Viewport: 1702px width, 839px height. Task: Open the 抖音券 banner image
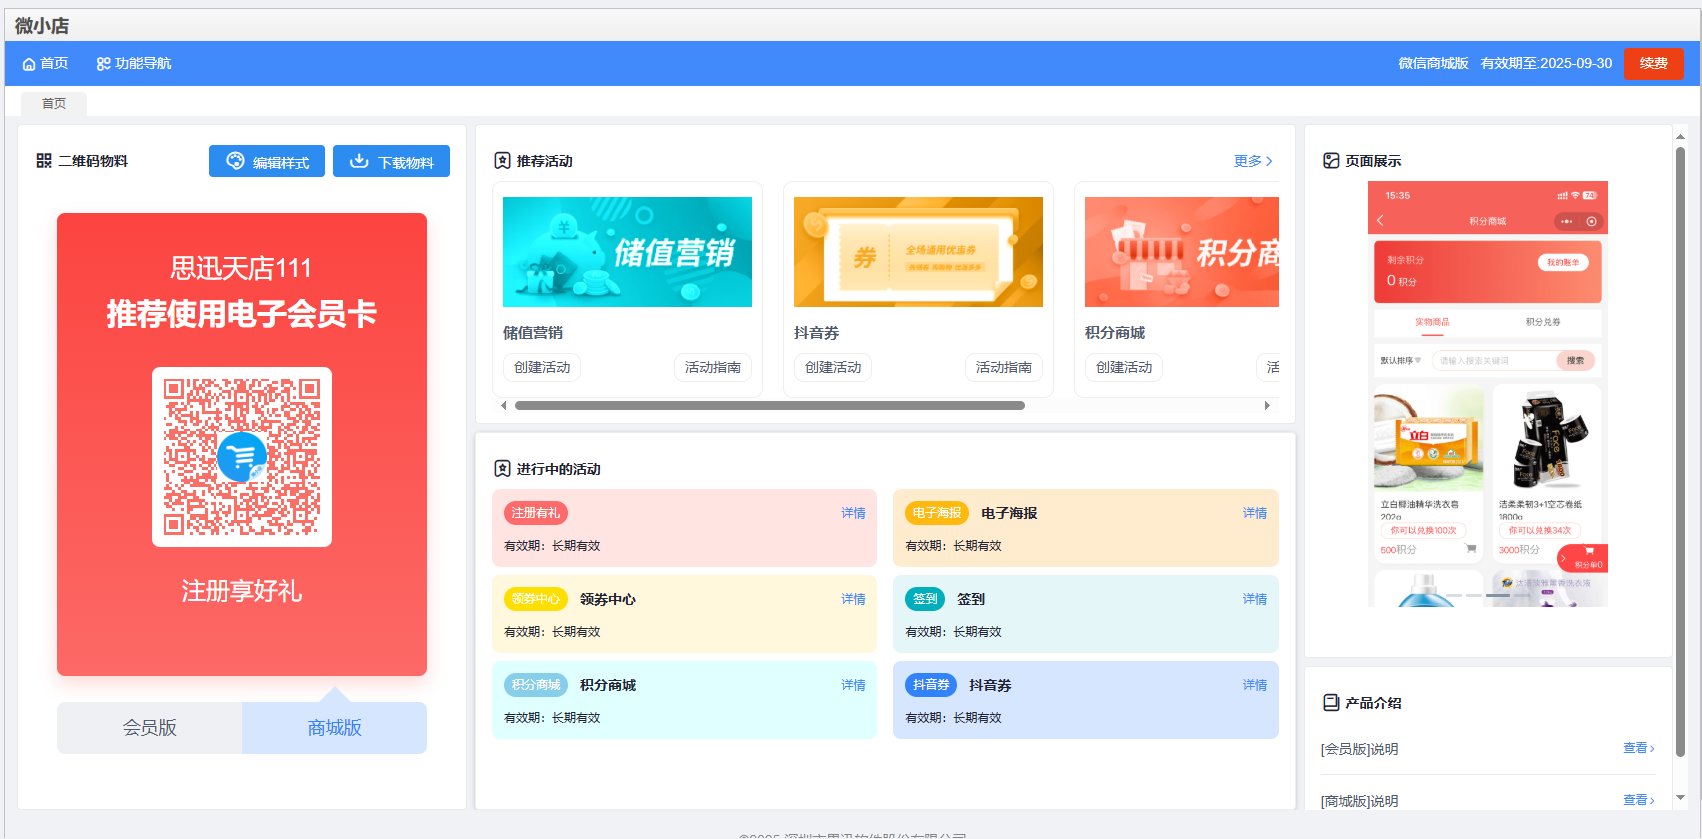(918, 252)
